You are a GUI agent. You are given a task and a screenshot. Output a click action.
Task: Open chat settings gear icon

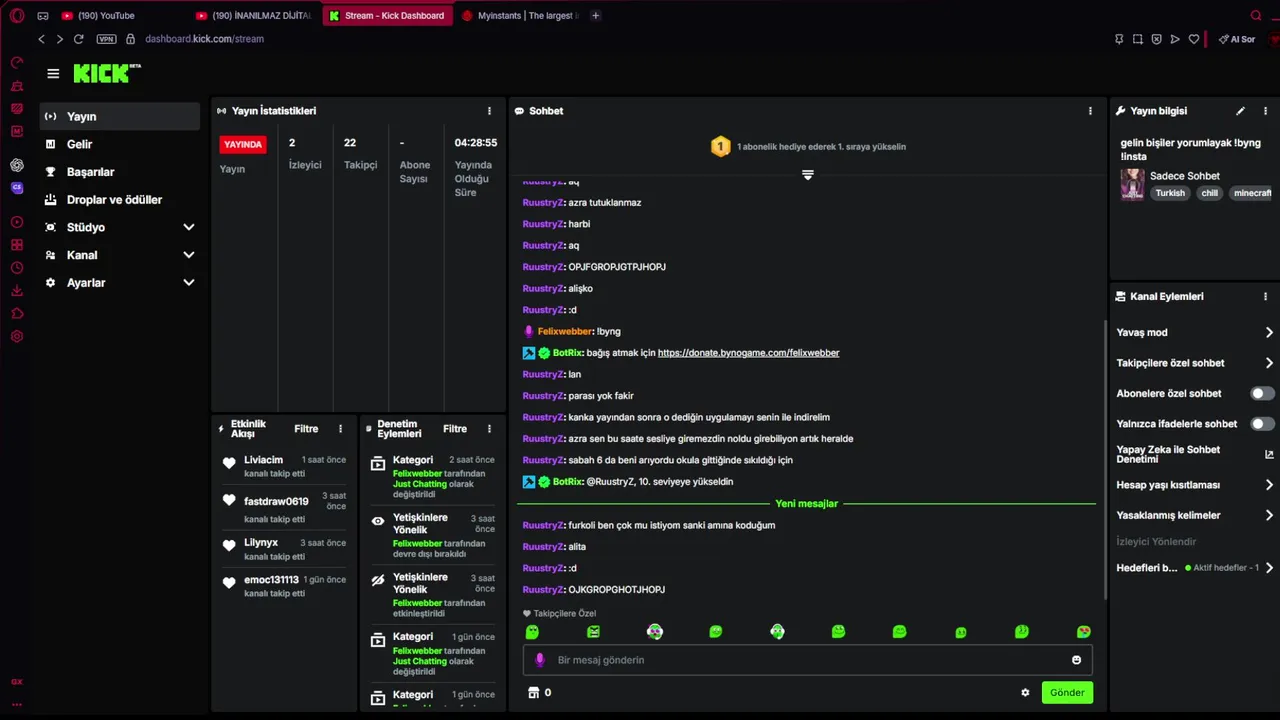[x=1025, y=692]
